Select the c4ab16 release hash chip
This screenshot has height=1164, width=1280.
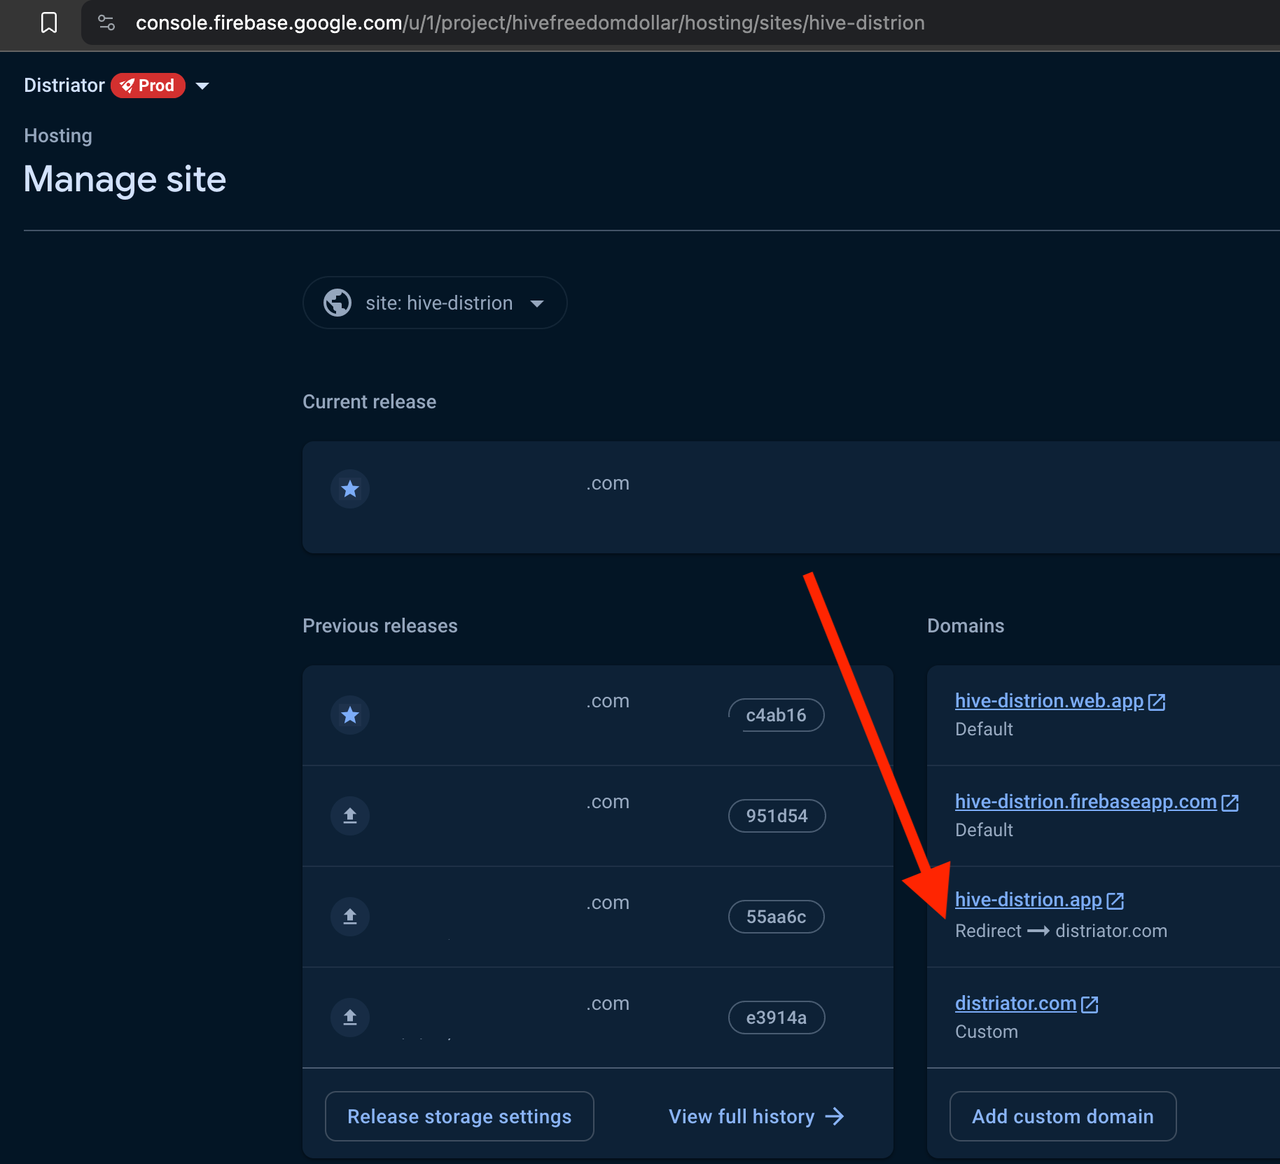(x=776, y=715)
